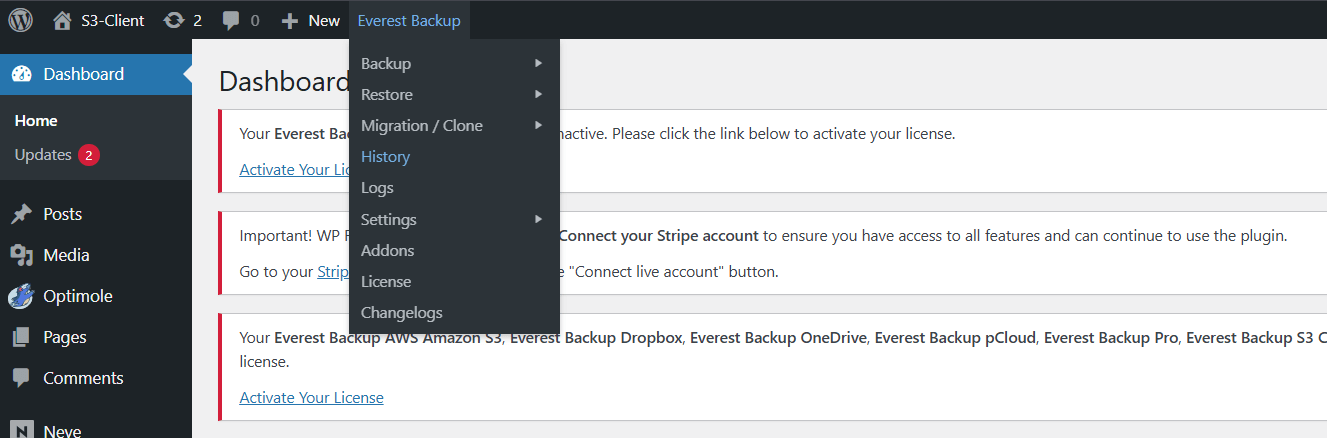Expand the Settings submenu arrow
Screen dimensions: 1327x438
coord(539,219)
